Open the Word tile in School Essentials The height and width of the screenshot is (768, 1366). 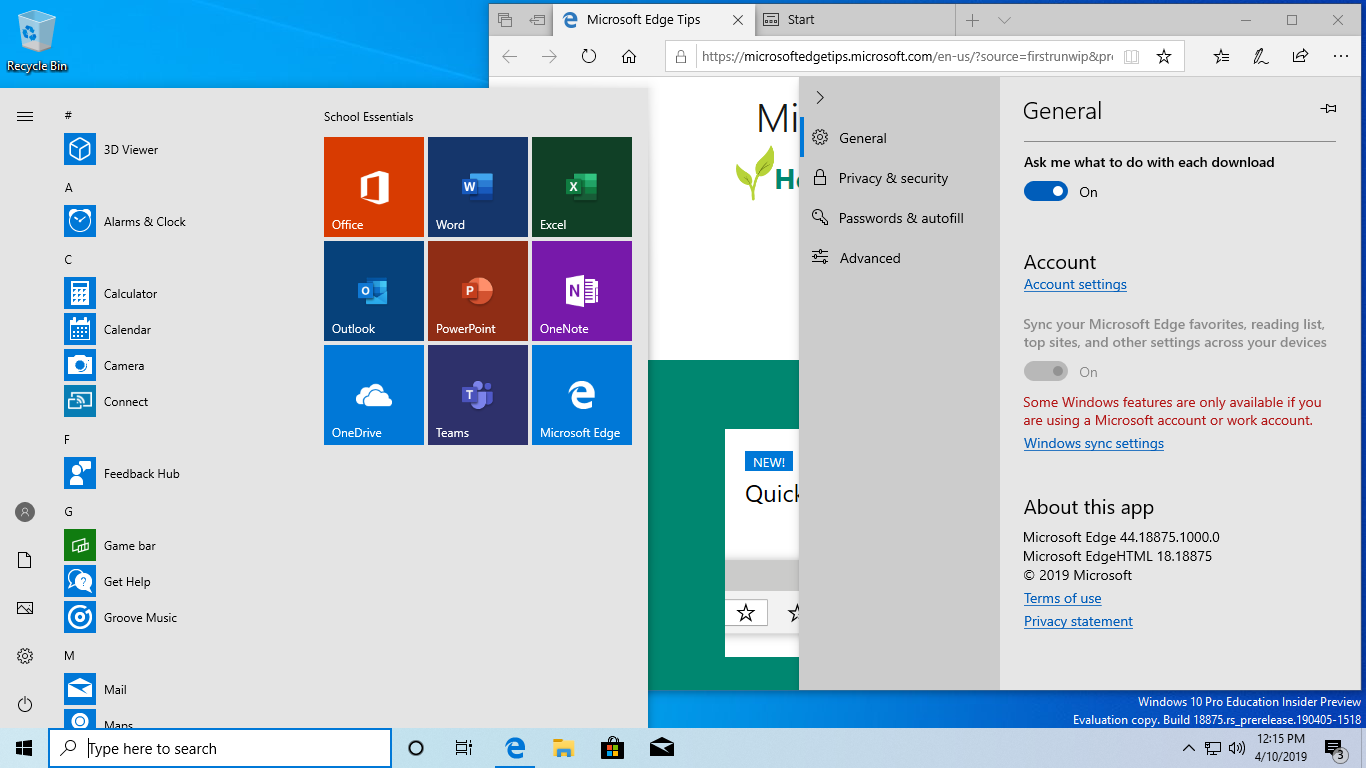click(x=477, y=187)
